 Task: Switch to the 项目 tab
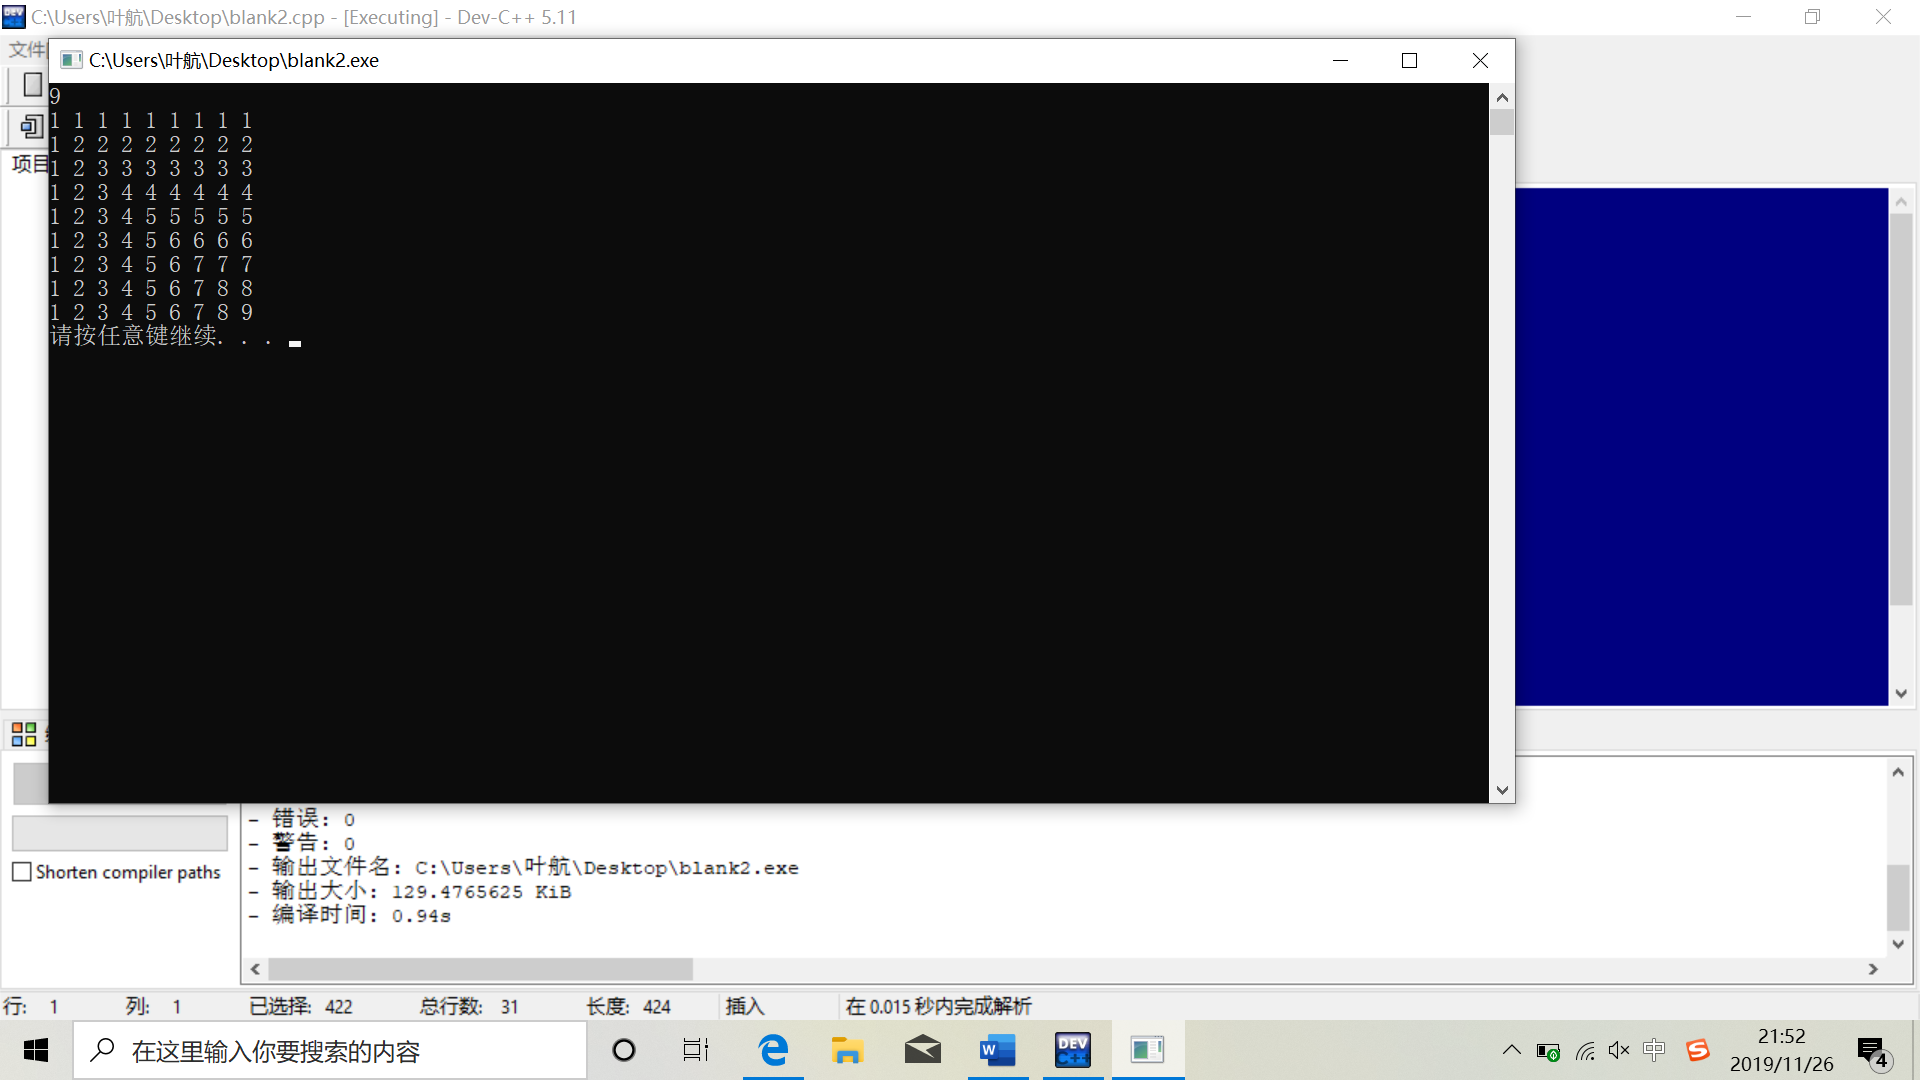click(28, 164)
